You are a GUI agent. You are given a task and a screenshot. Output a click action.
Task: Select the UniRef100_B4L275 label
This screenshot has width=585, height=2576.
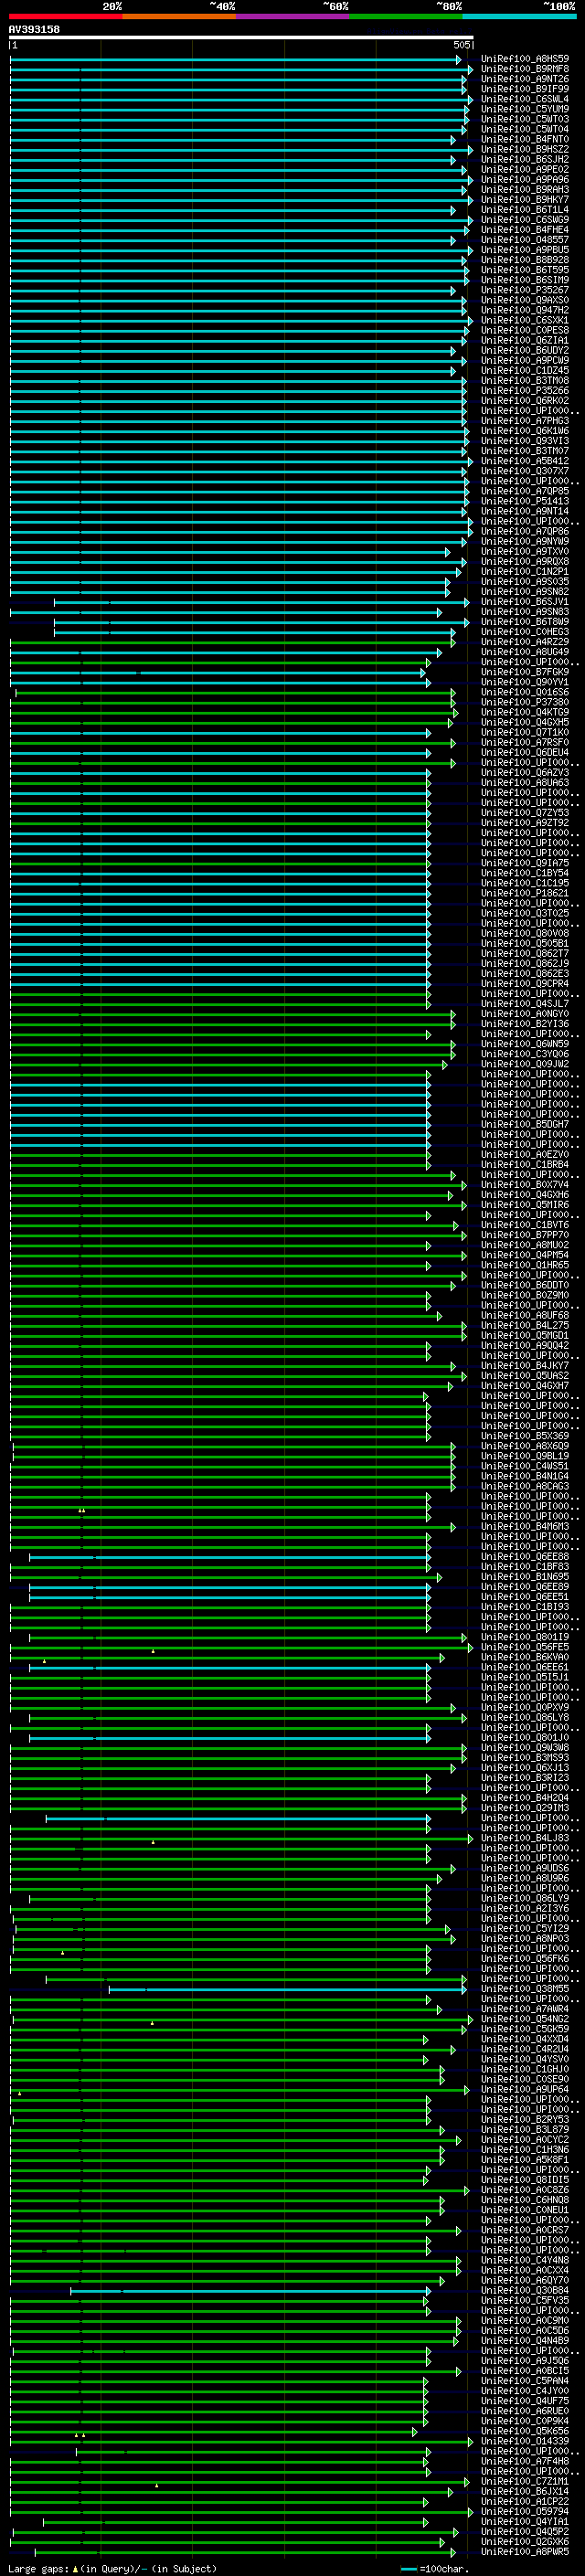525,1326
